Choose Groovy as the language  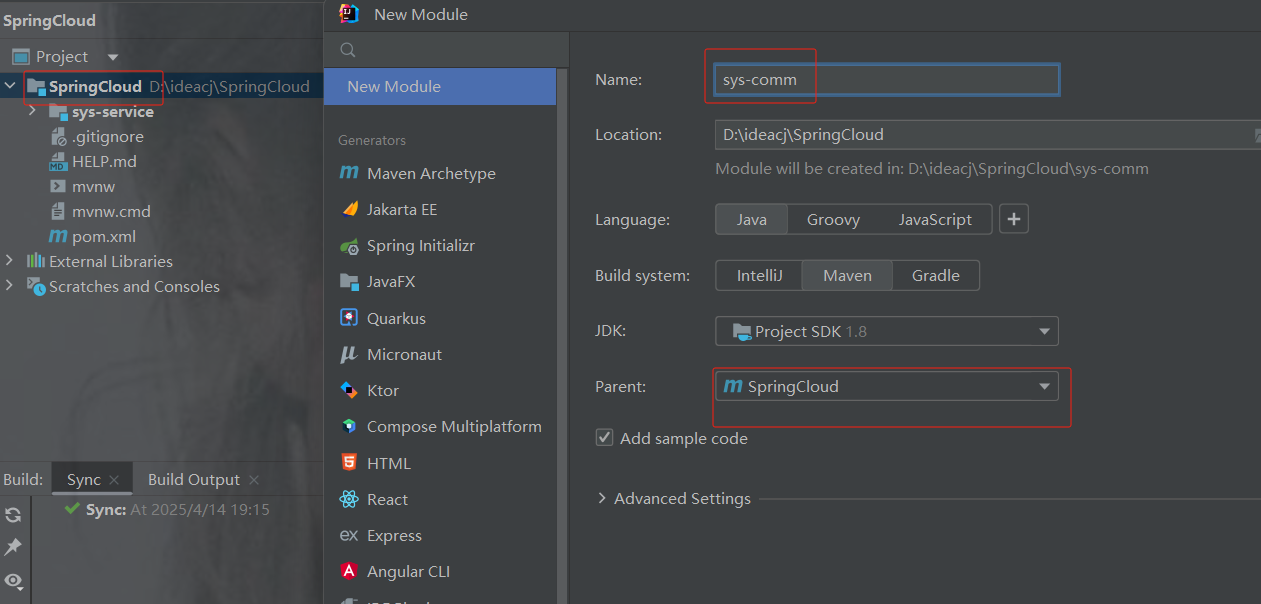pos(833,219)
